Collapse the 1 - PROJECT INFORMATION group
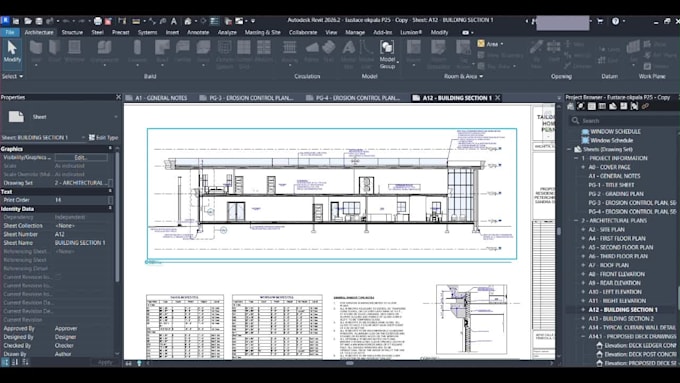This screenshot has height=383, width=680. point(576,158)
